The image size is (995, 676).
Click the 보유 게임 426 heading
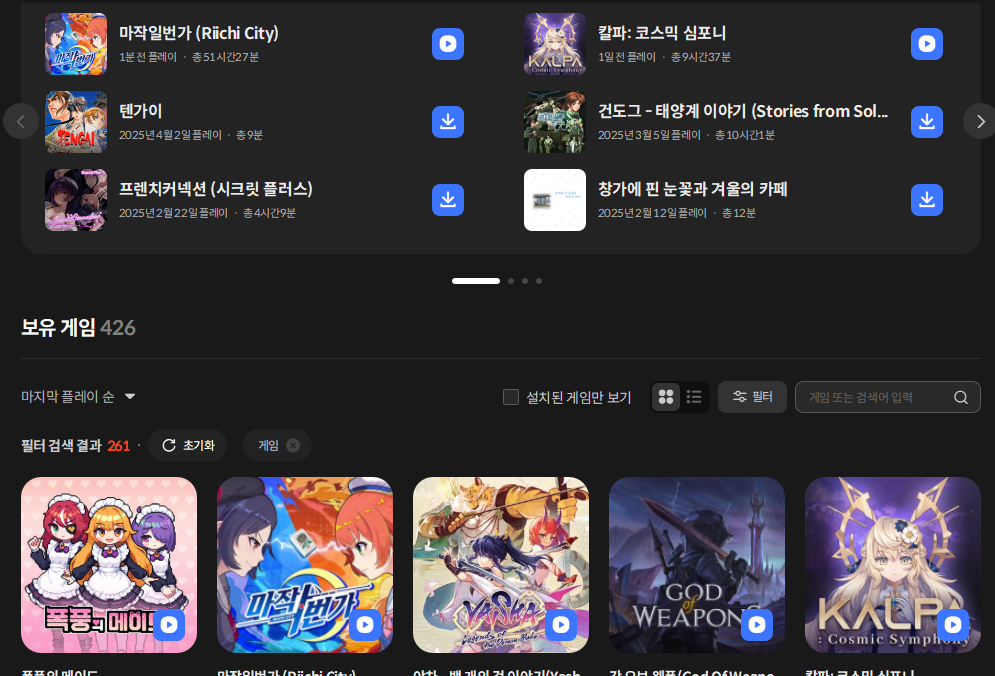click(79, 328)
